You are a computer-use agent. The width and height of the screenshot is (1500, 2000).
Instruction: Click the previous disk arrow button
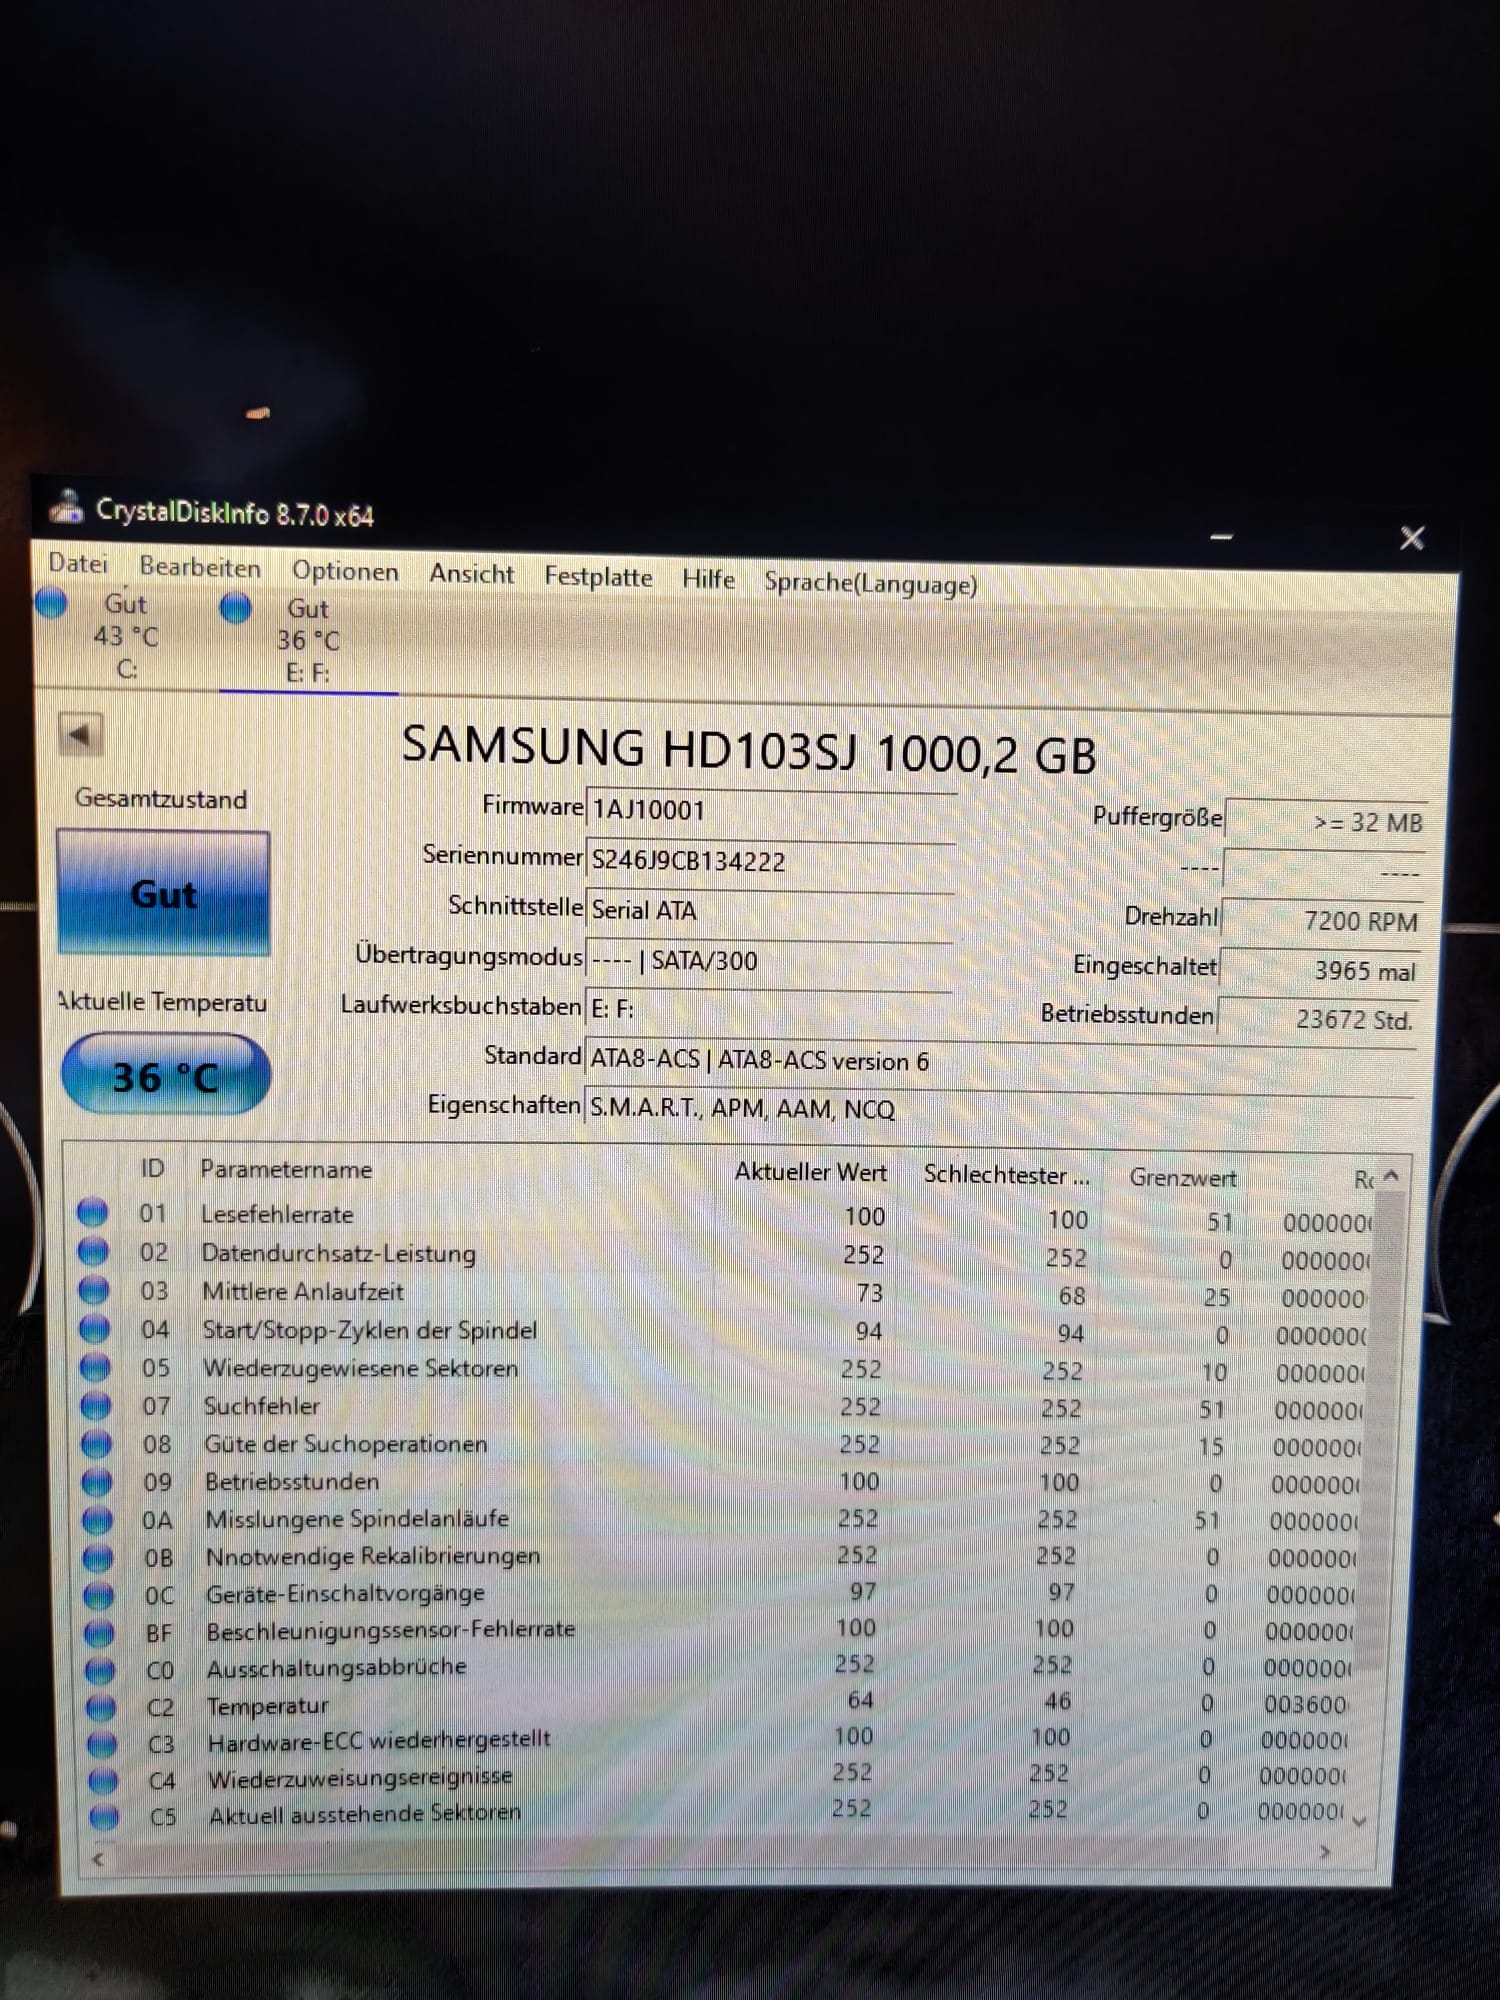[80, 735]
